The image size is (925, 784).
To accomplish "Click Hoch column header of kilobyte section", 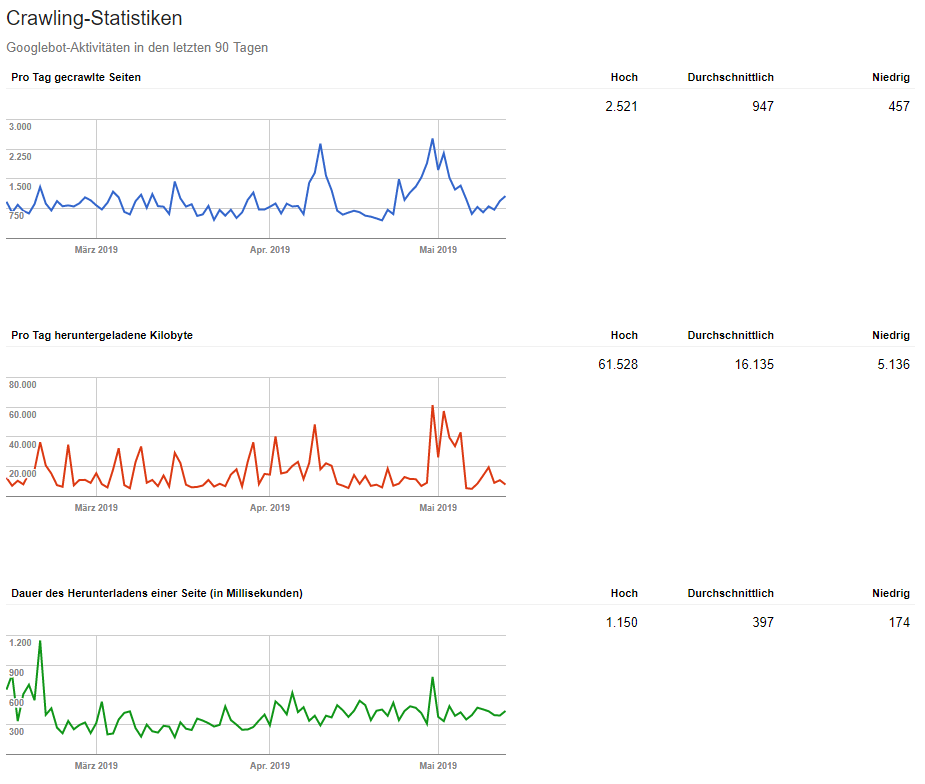I will tap(624, 335).
